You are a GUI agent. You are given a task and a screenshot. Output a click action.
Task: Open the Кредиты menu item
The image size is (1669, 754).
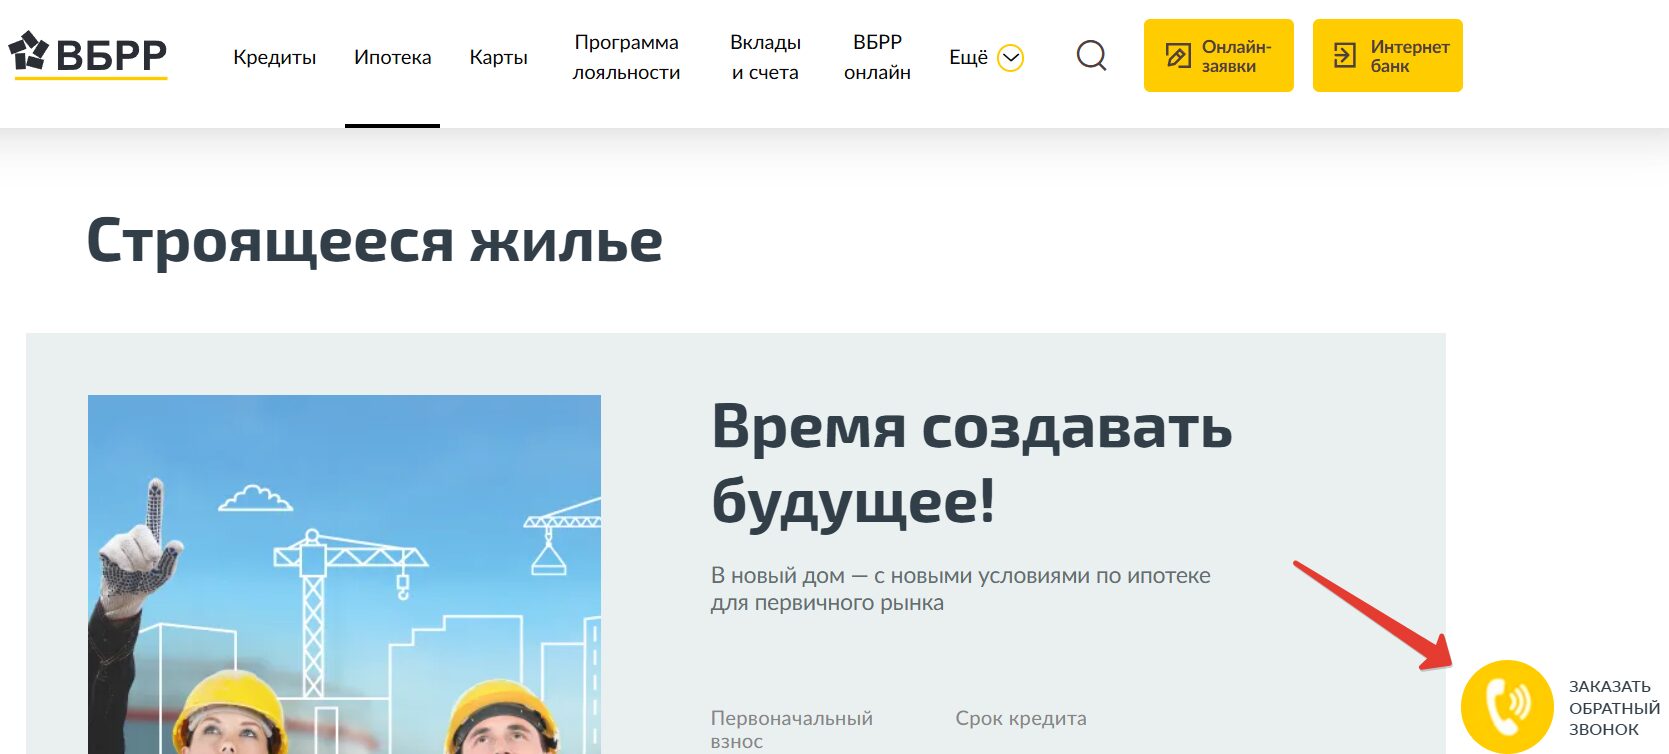pyautogui.click(x=274, y=58)
